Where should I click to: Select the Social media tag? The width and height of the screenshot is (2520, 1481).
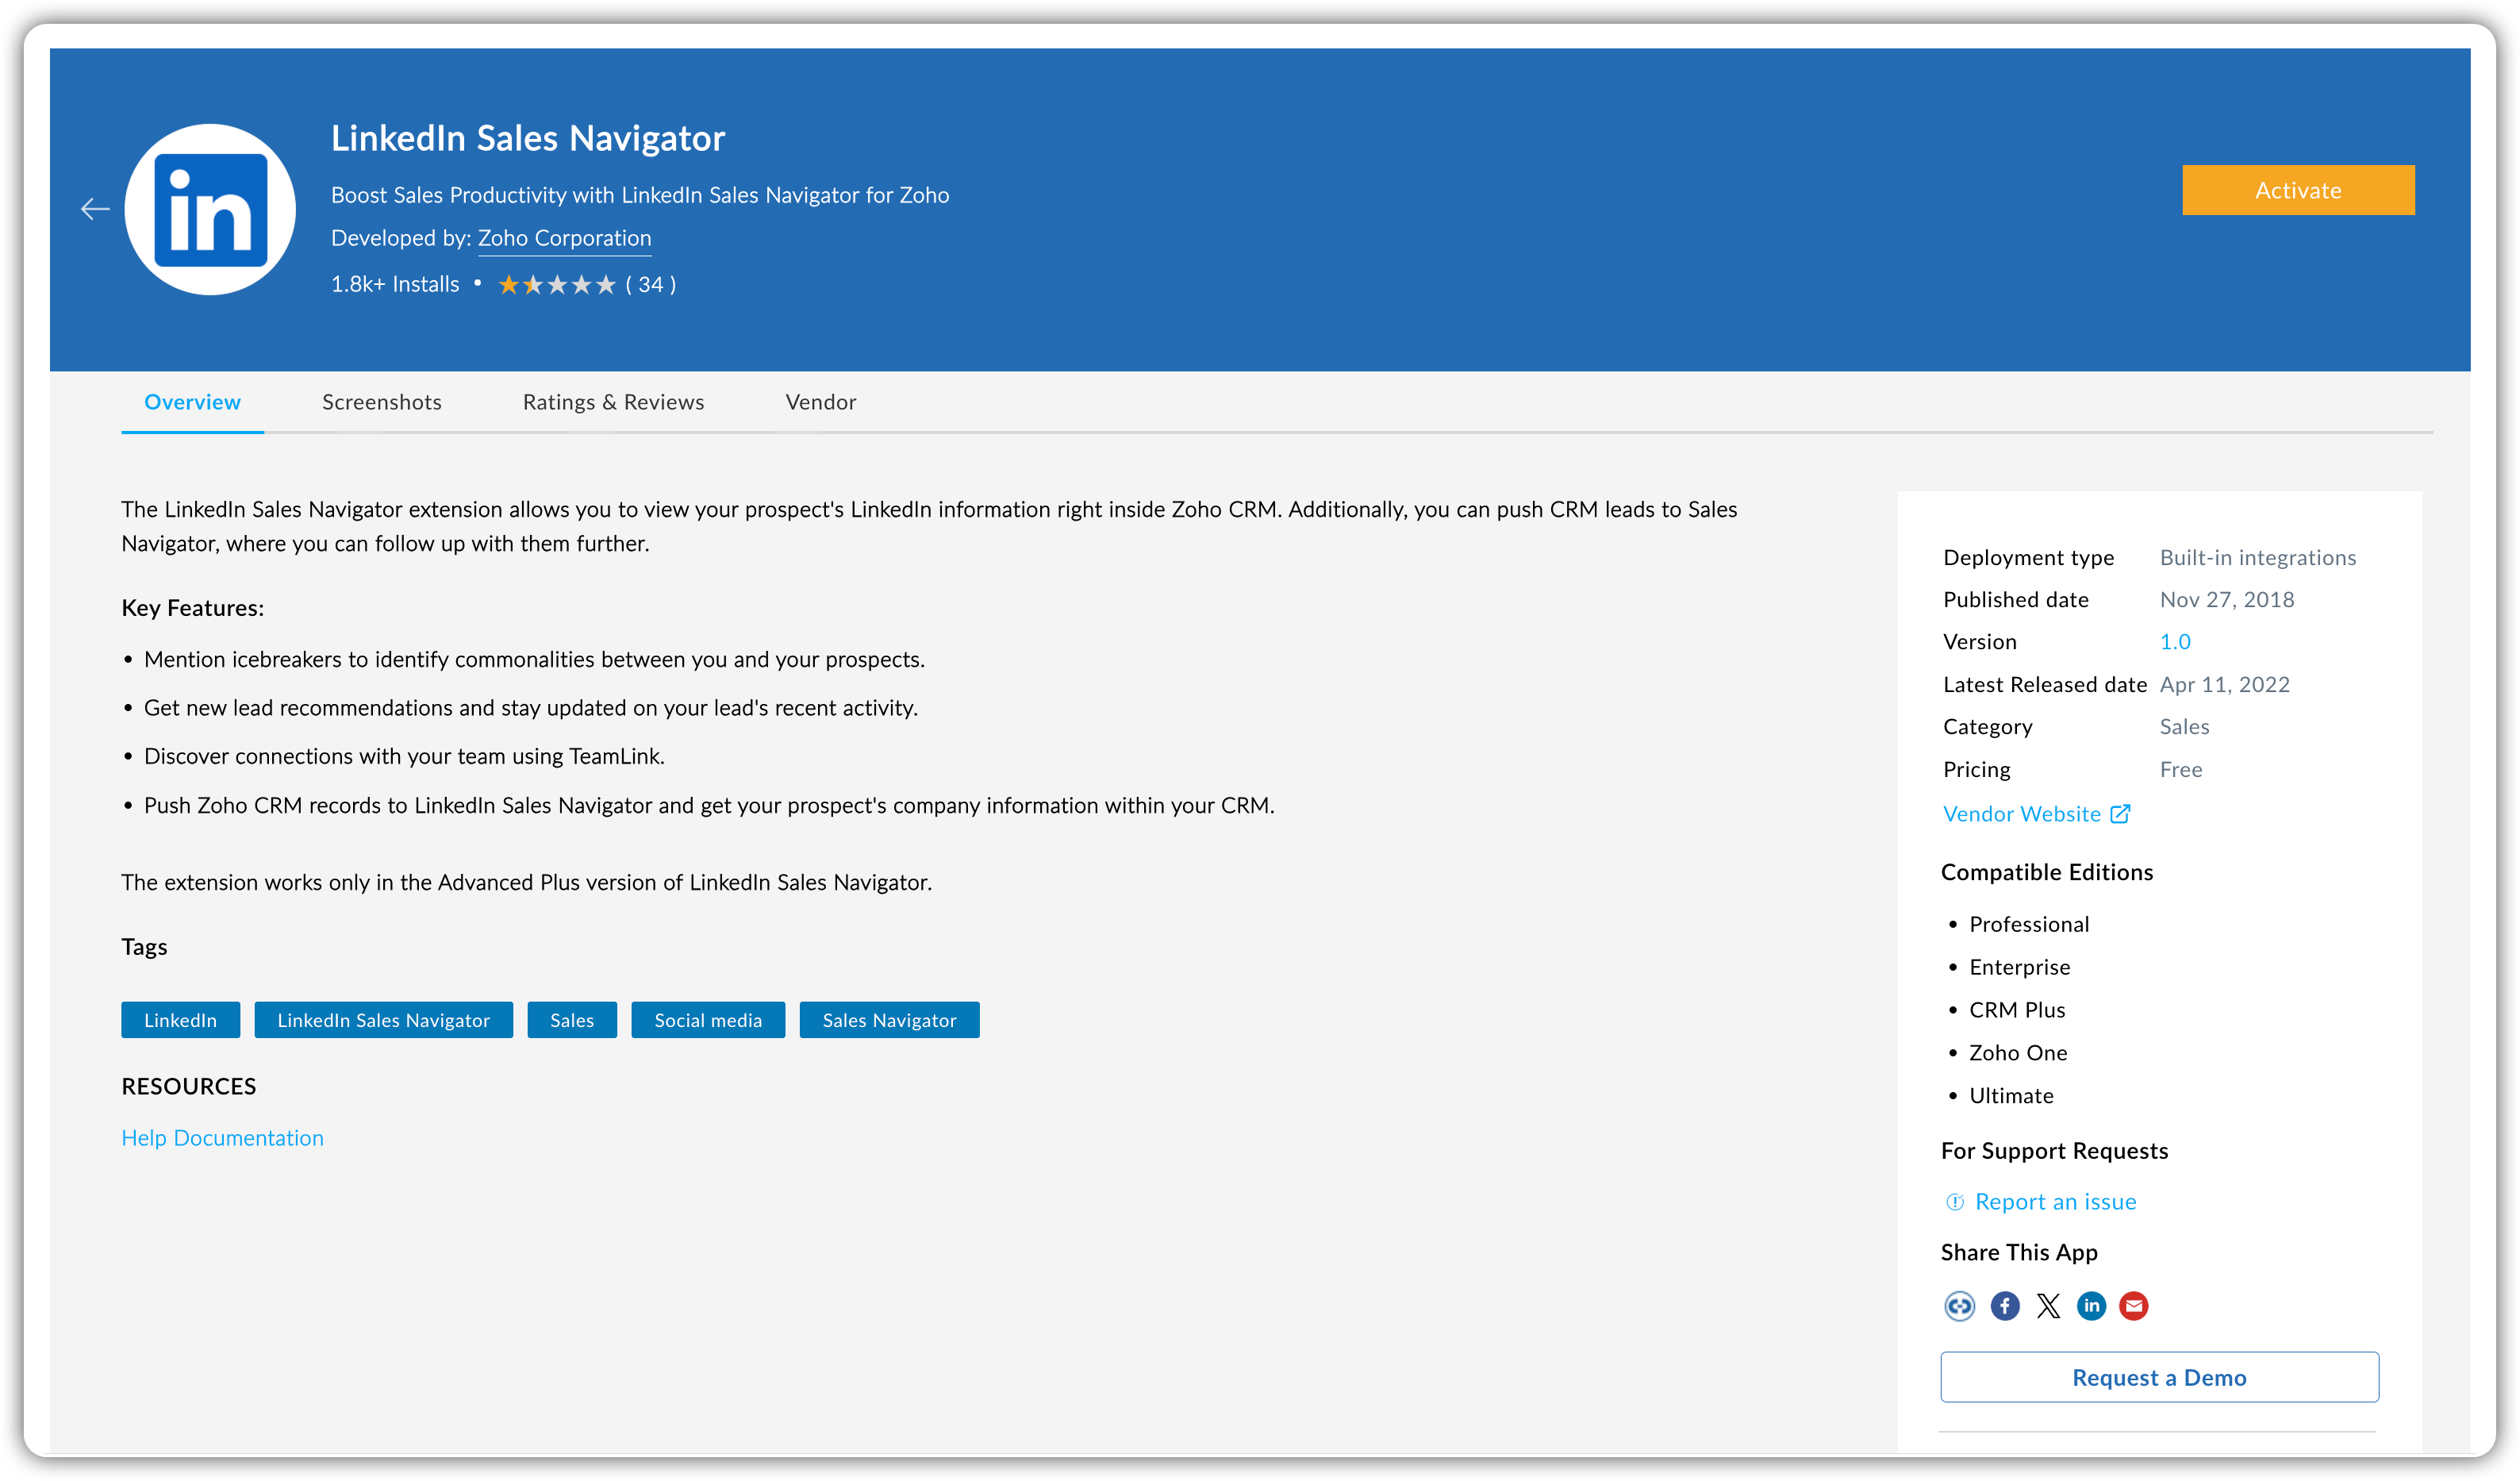[708, 1020]
